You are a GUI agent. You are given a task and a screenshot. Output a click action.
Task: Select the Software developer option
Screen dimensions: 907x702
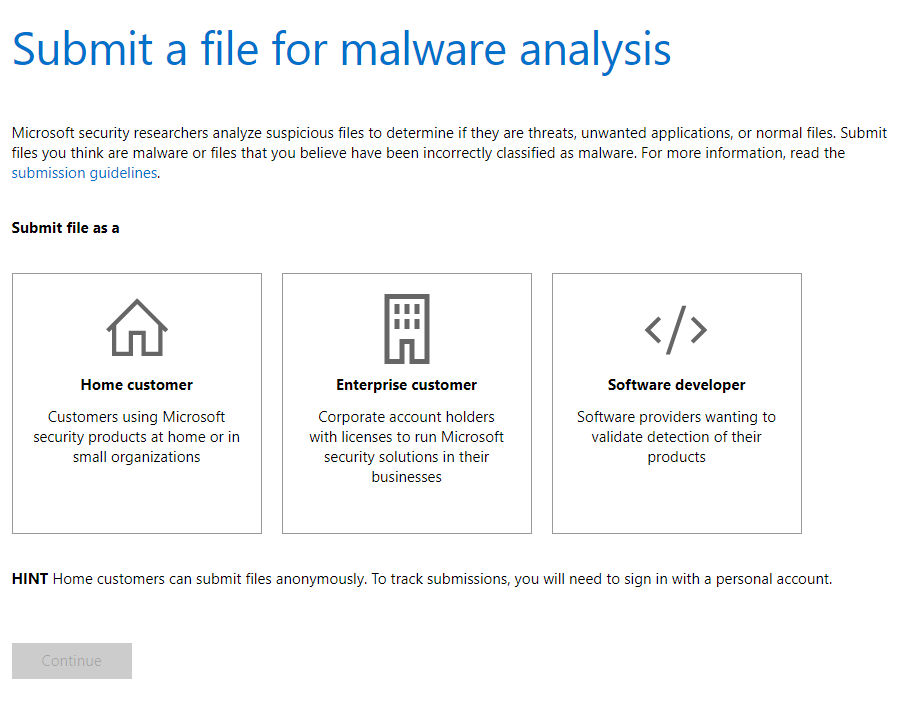676,403
